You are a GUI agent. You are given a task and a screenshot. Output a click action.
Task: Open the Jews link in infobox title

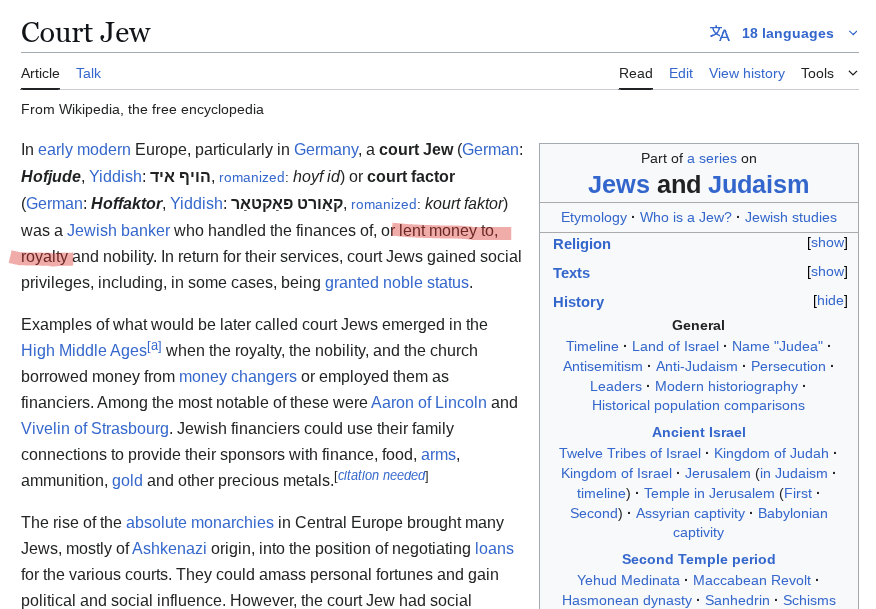618,184
